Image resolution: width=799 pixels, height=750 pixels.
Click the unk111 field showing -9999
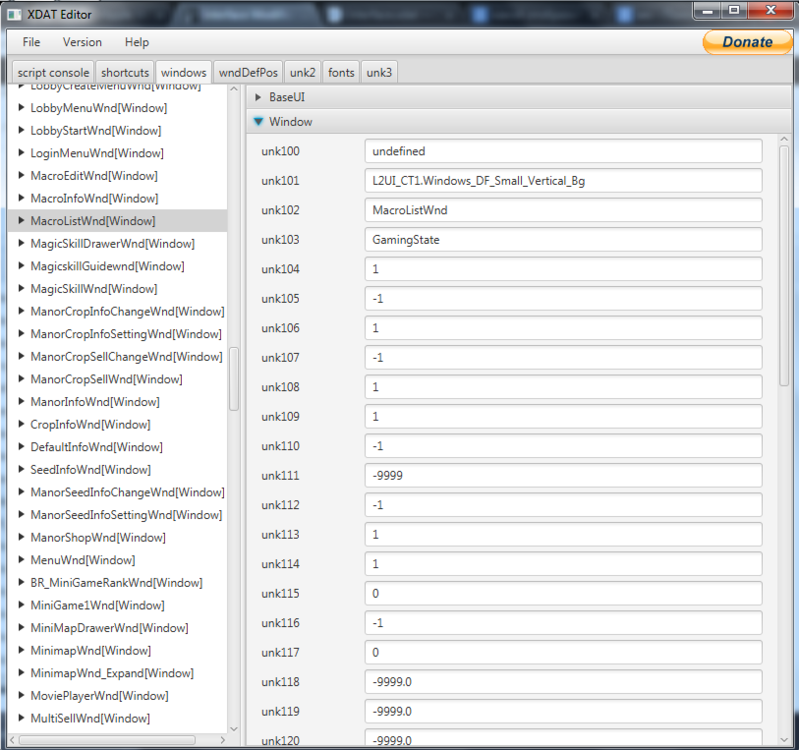pyautogui.click(x=563, y=476)
